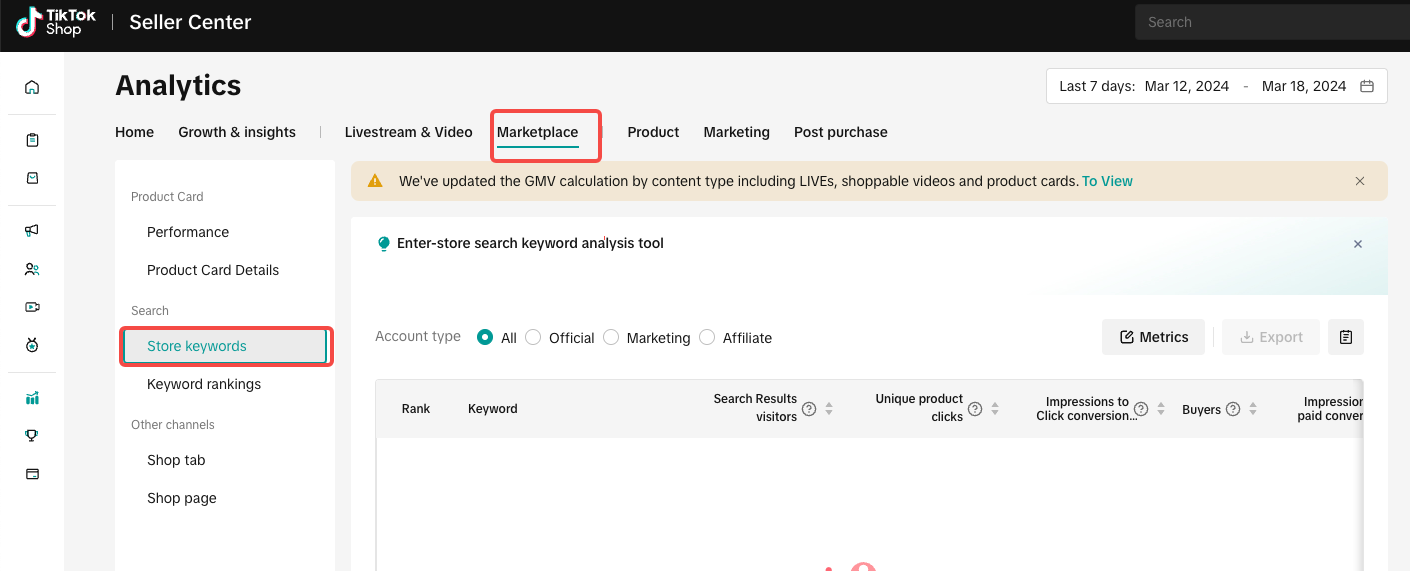
Task: Click the megaphone marketing icon in sidebar
Action: click(32, 230)
